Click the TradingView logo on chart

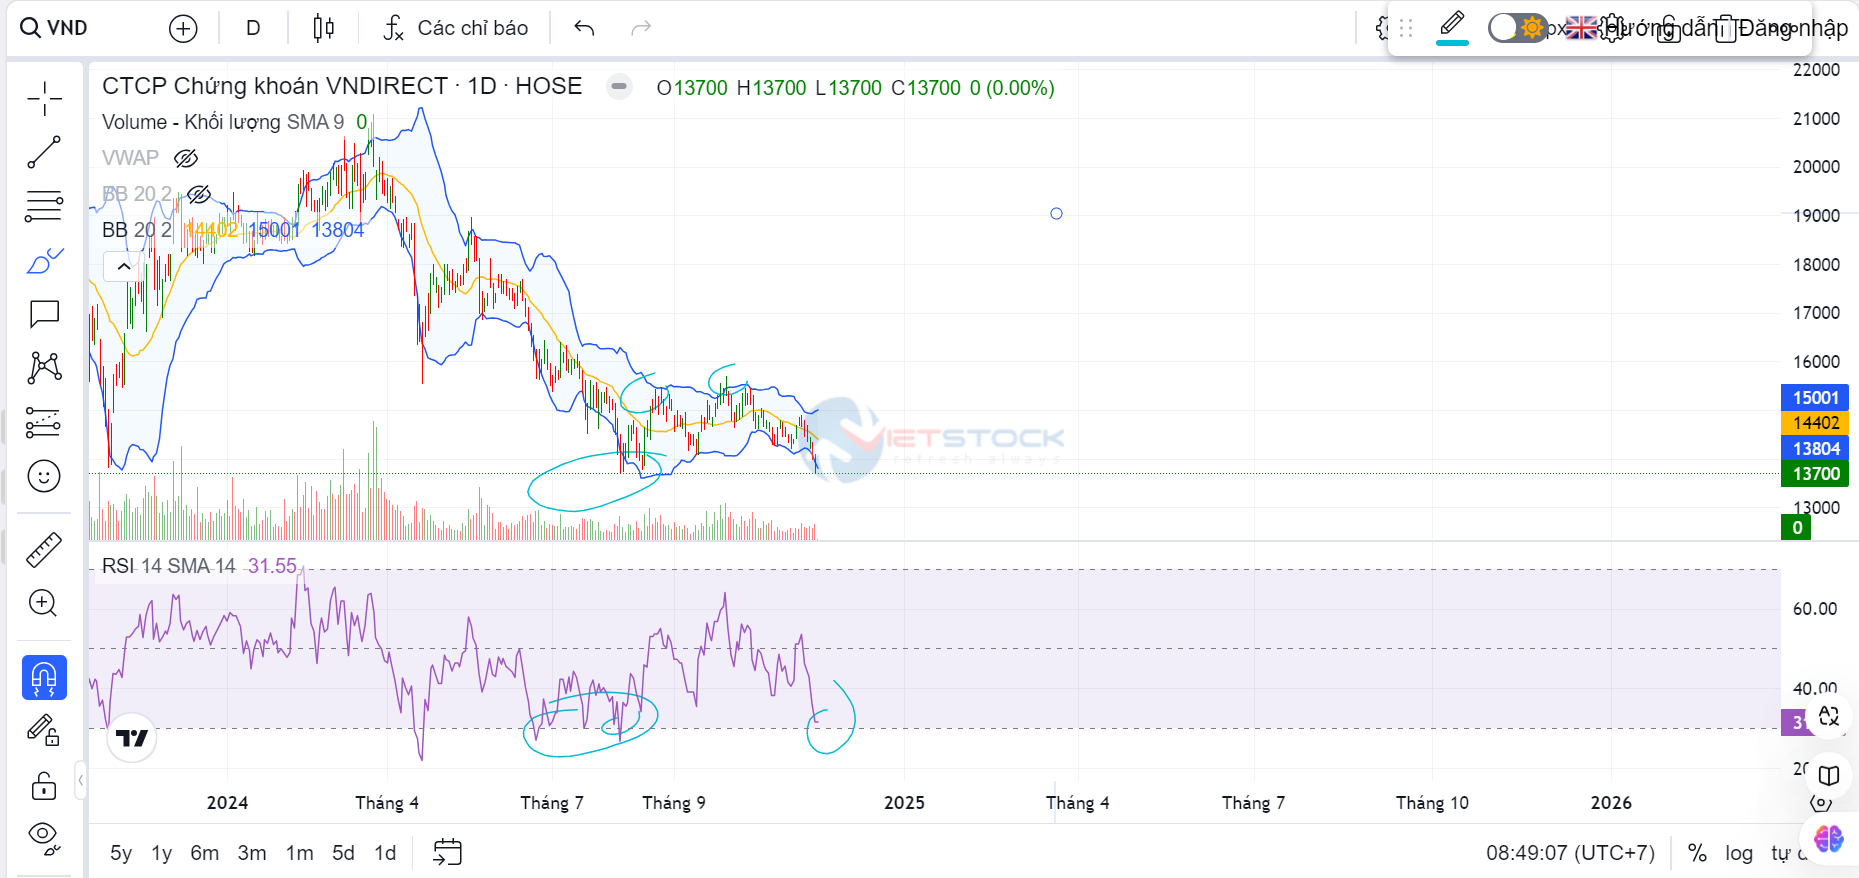[132, 738]
